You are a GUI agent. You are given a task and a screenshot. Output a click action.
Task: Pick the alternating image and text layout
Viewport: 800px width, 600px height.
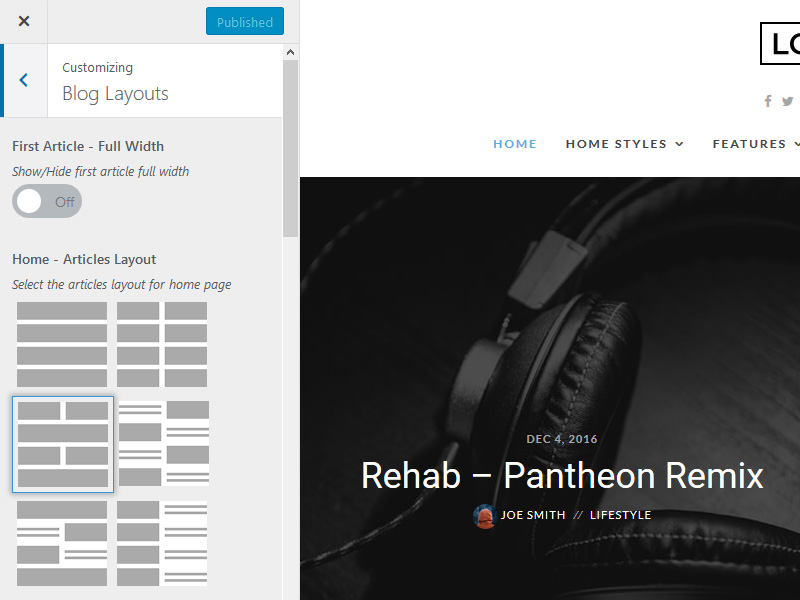click(164, 444)
